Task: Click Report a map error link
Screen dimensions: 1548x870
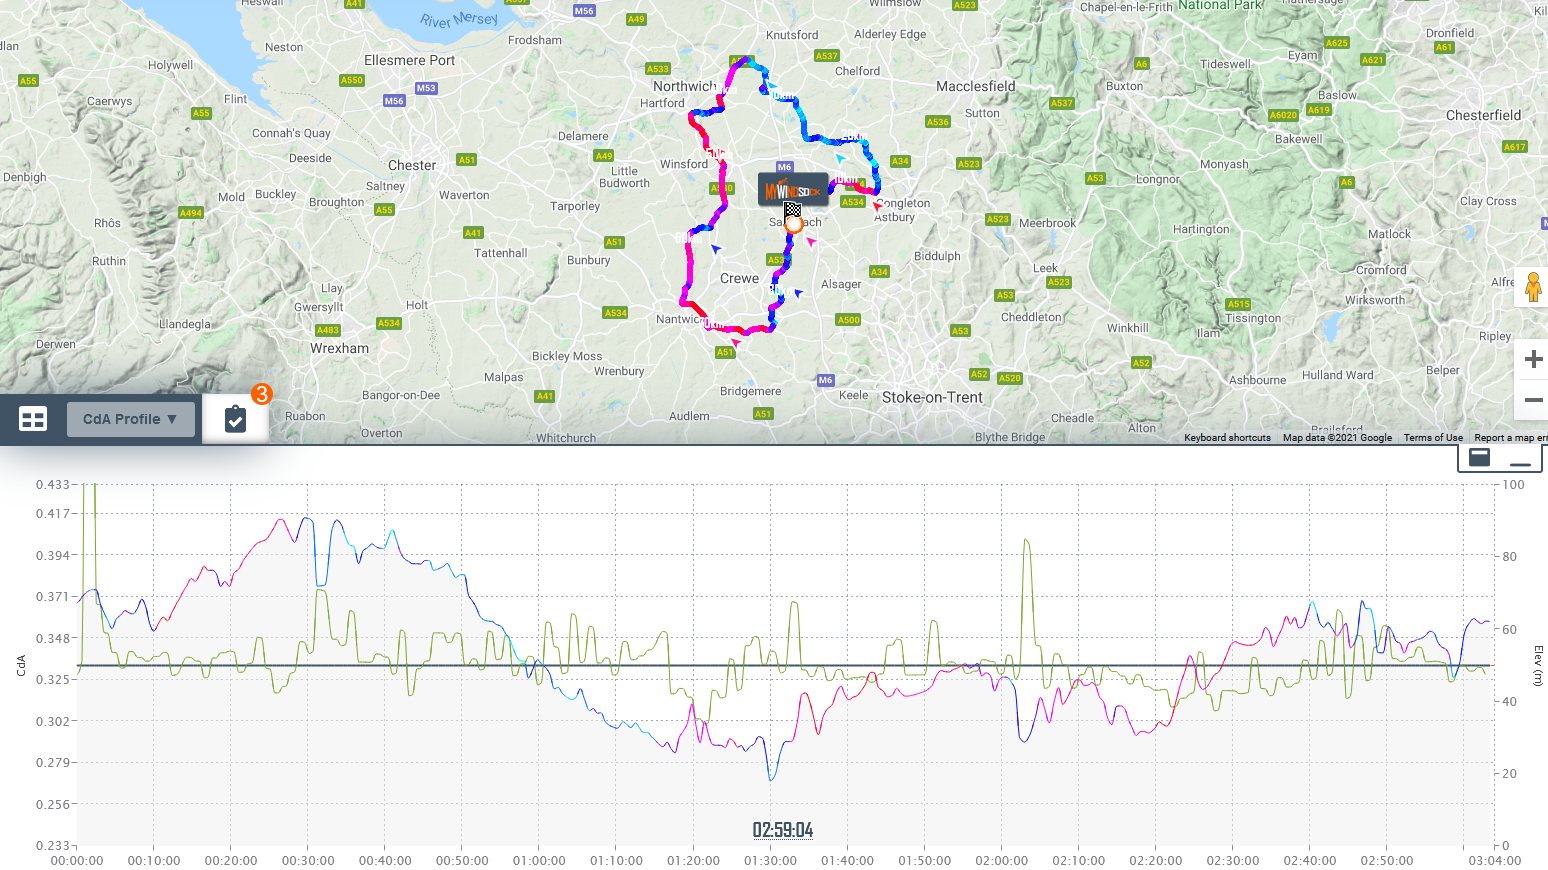Action: [x=1510, y=438]
